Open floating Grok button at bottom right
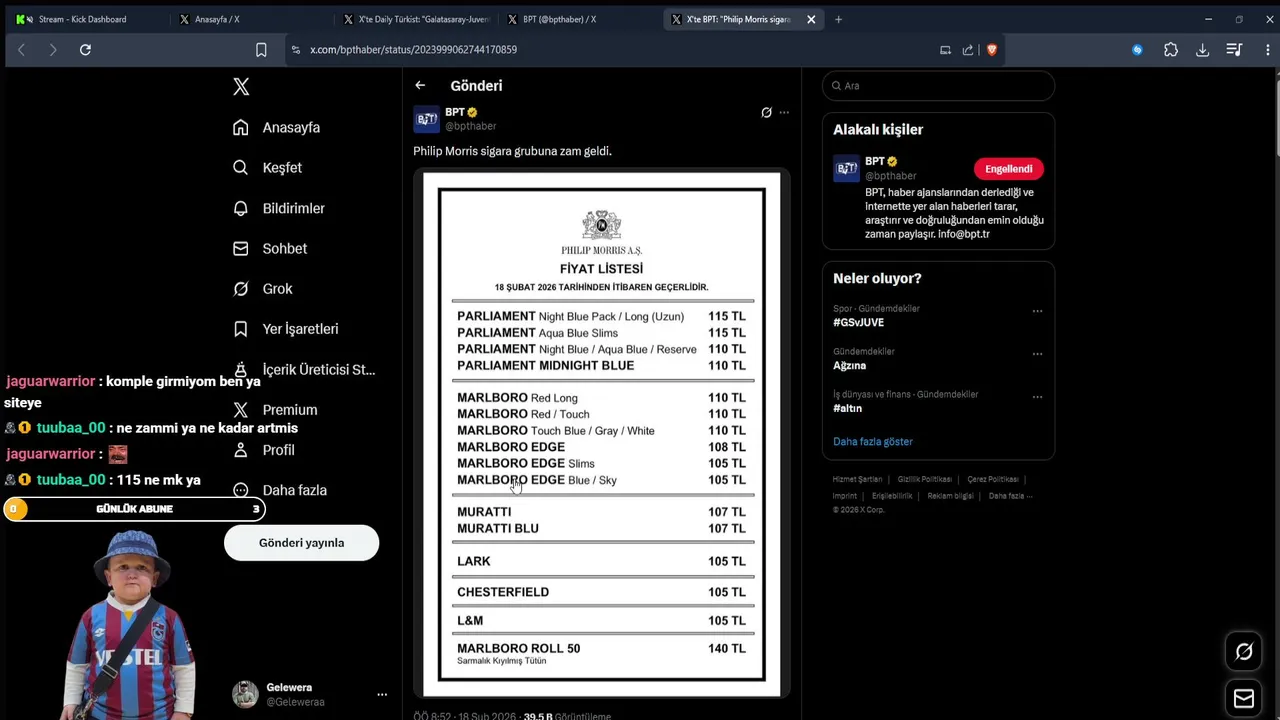Viewport: 1280px width, 720px height. tap(1244, 652)
